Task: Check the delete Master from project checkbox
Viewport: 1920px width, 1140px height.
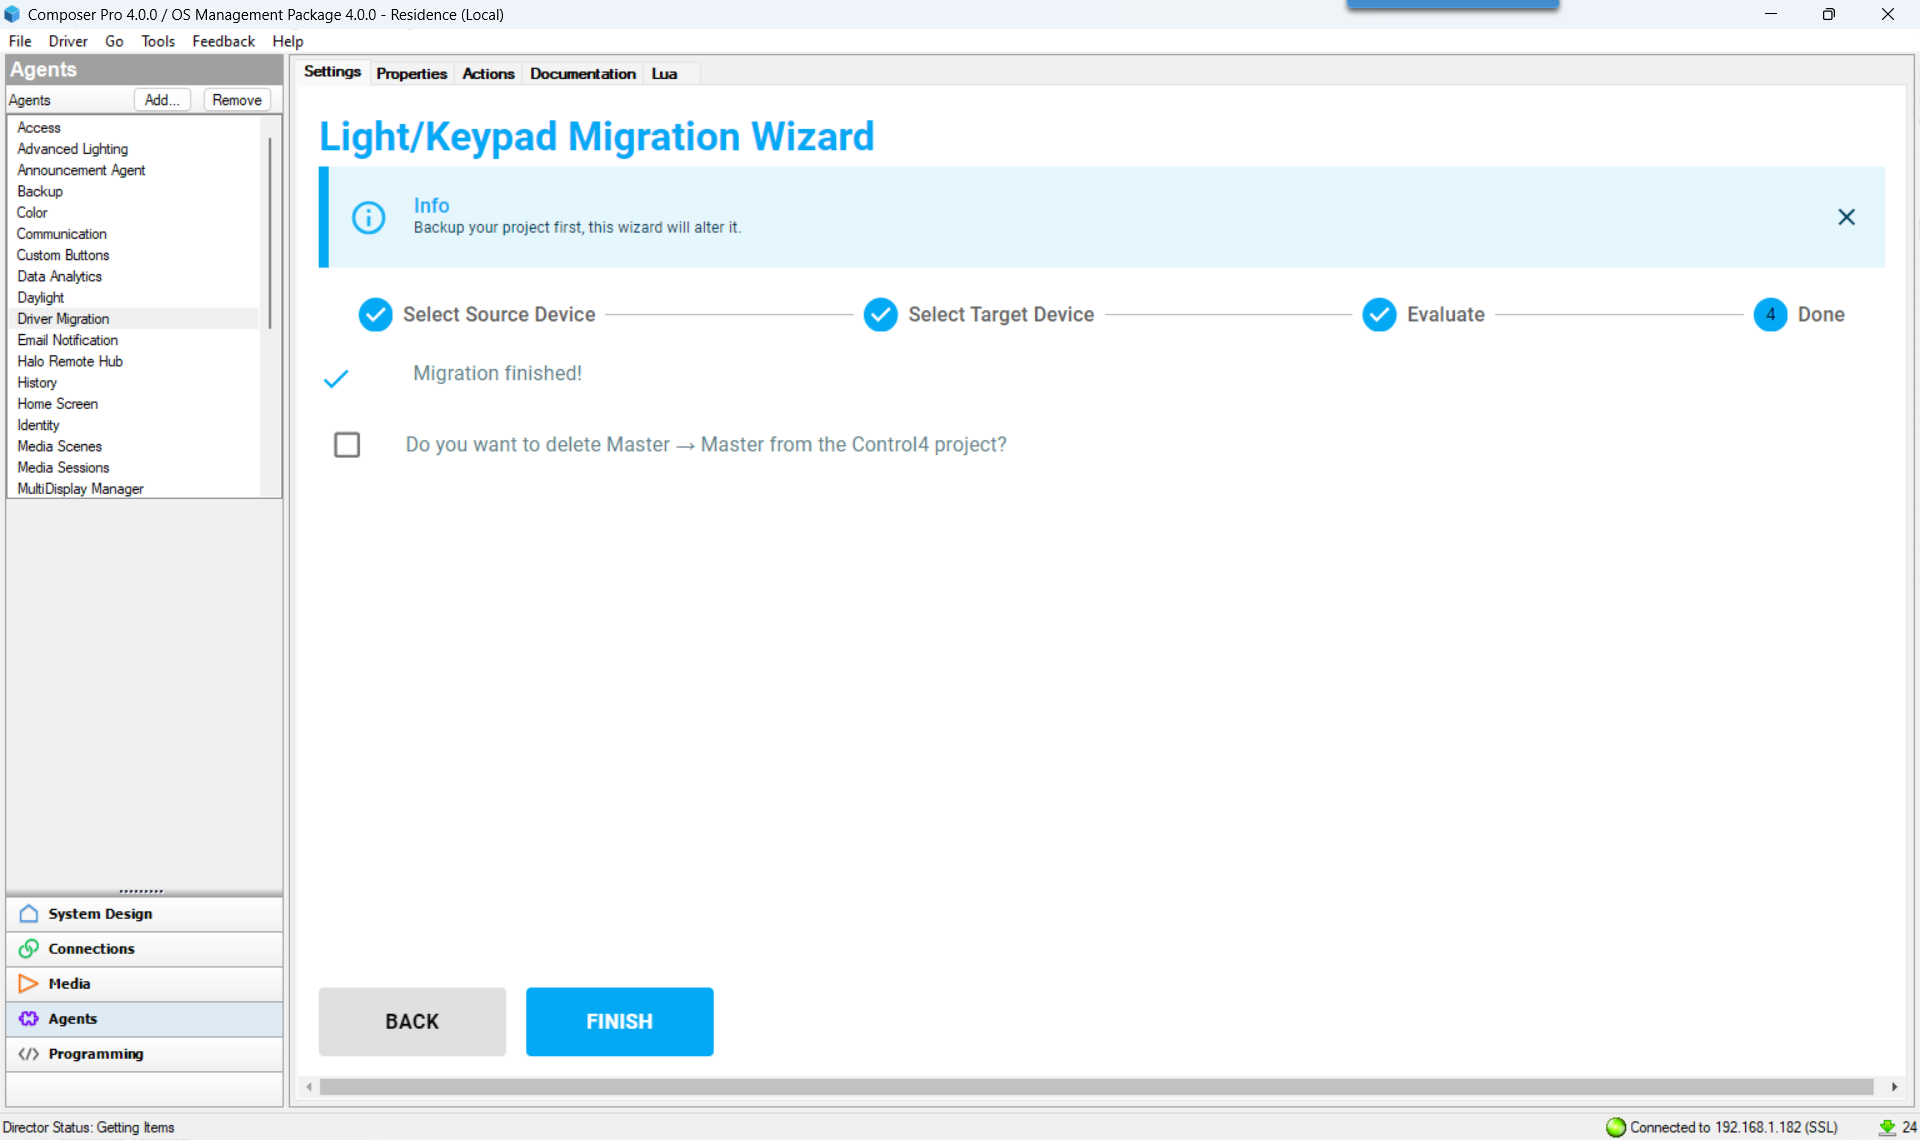Action: pyautogui.click(x=347, y=444)
